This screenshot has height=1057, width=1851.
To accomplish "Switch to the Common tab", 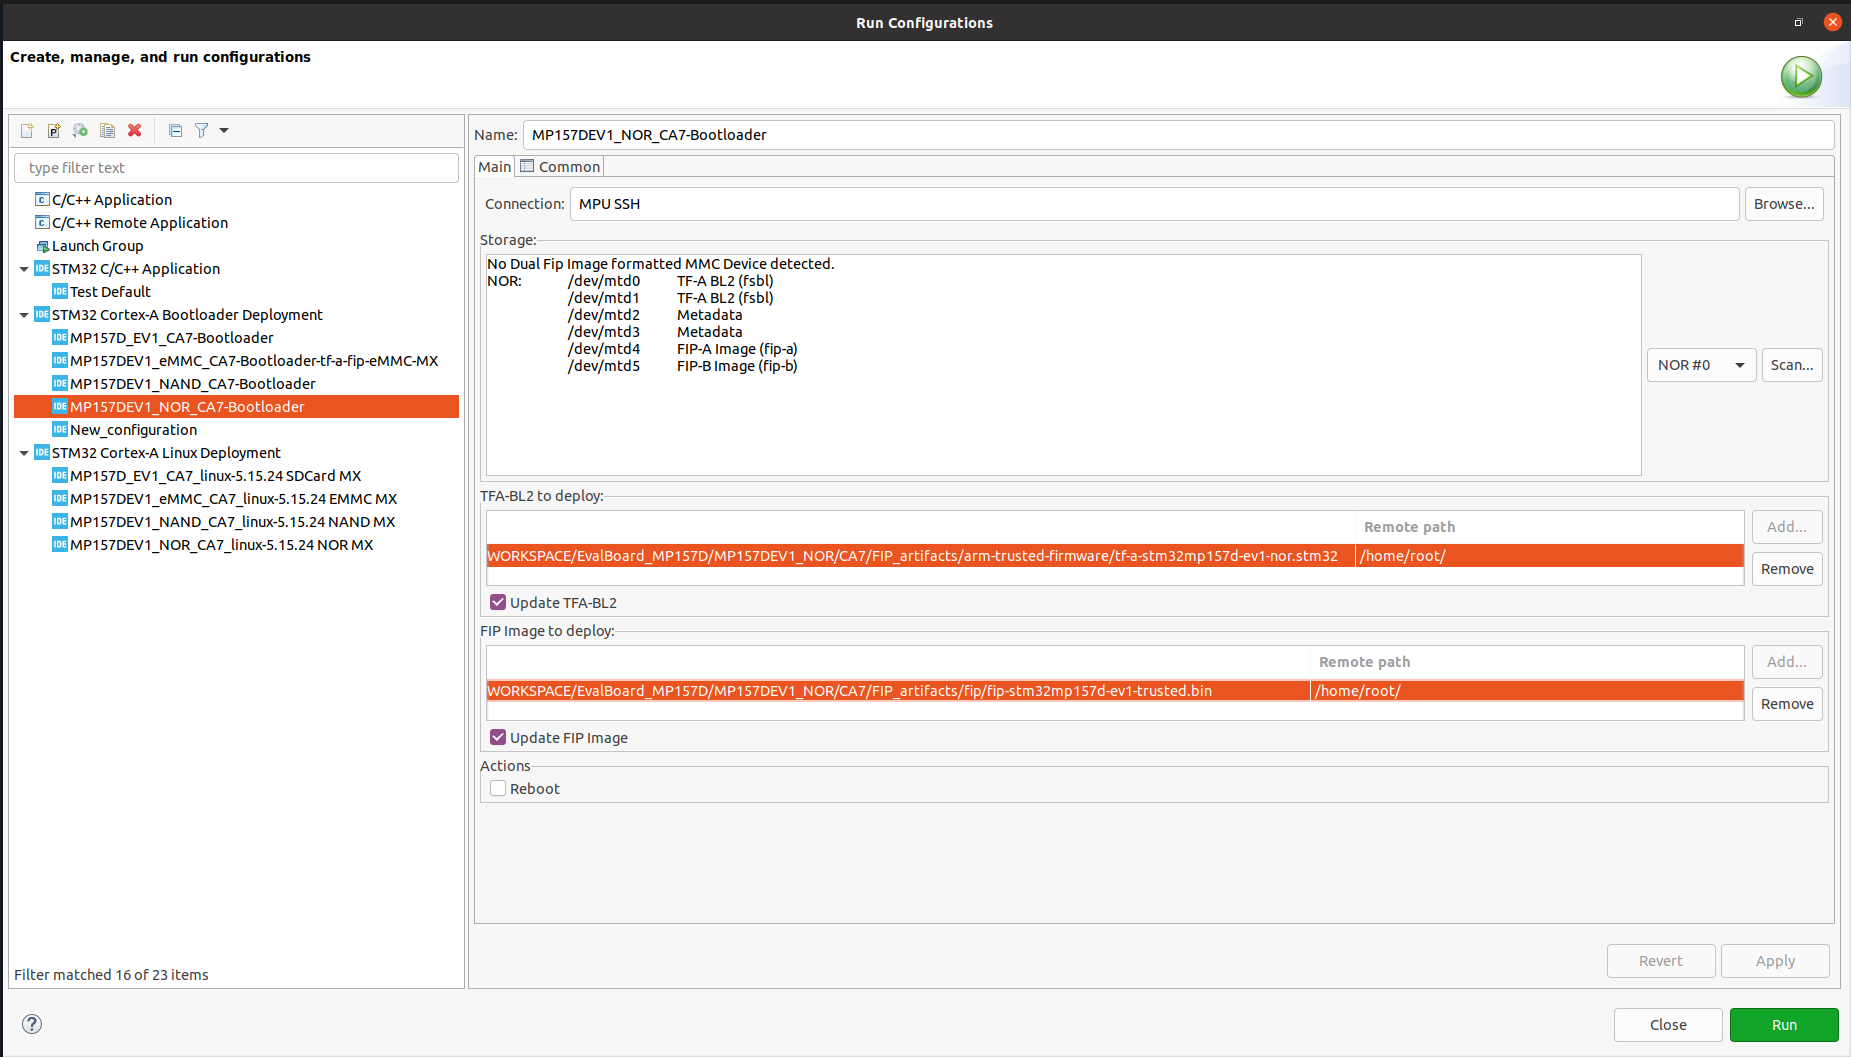I will tap(560, 167).
